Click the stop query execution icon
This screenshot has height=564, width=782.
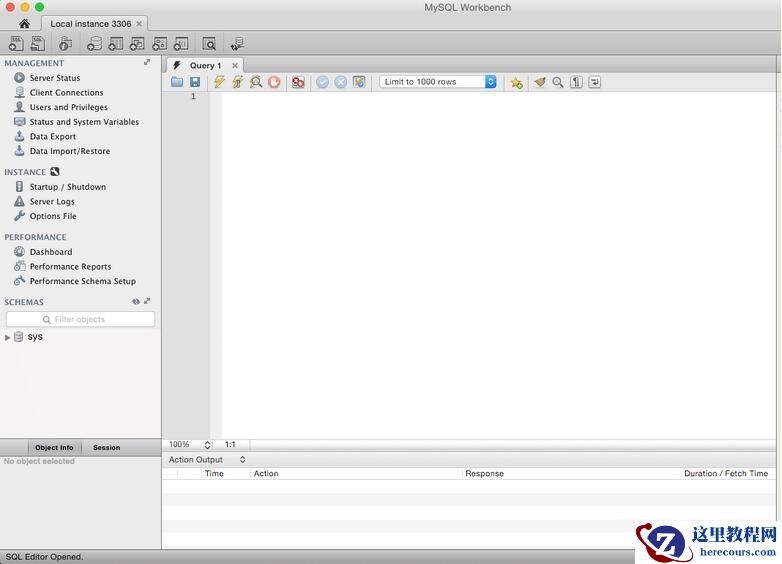point(274,82)
